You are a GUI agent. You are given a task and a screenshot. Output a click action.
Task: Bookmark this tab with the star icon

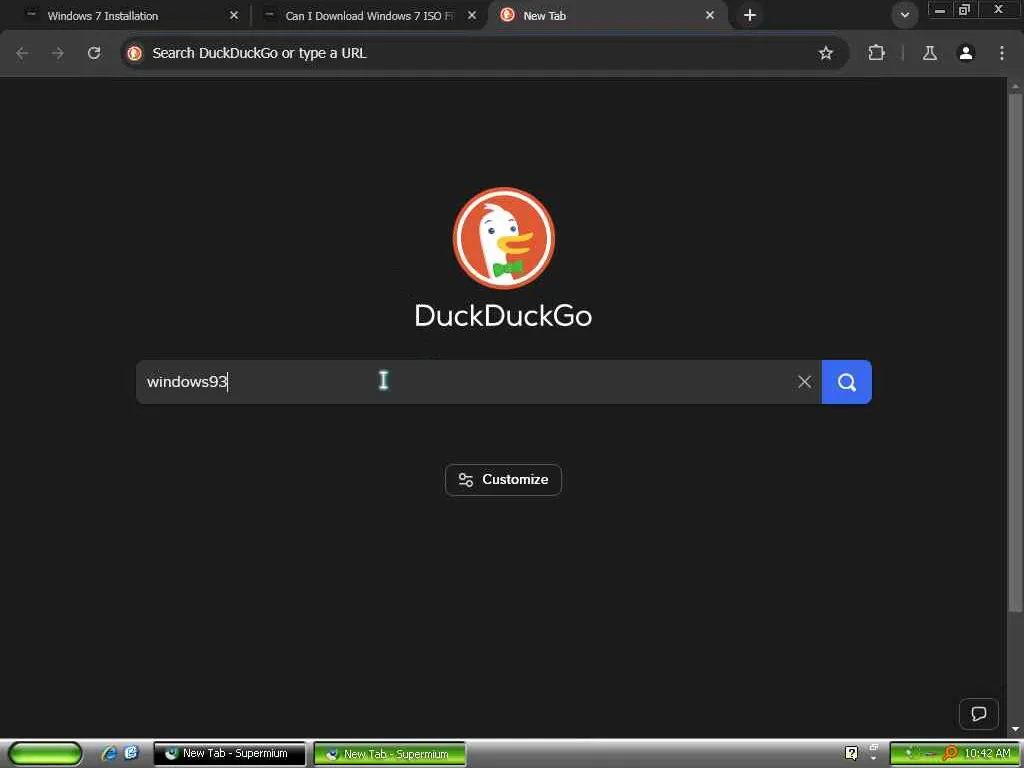825,54
